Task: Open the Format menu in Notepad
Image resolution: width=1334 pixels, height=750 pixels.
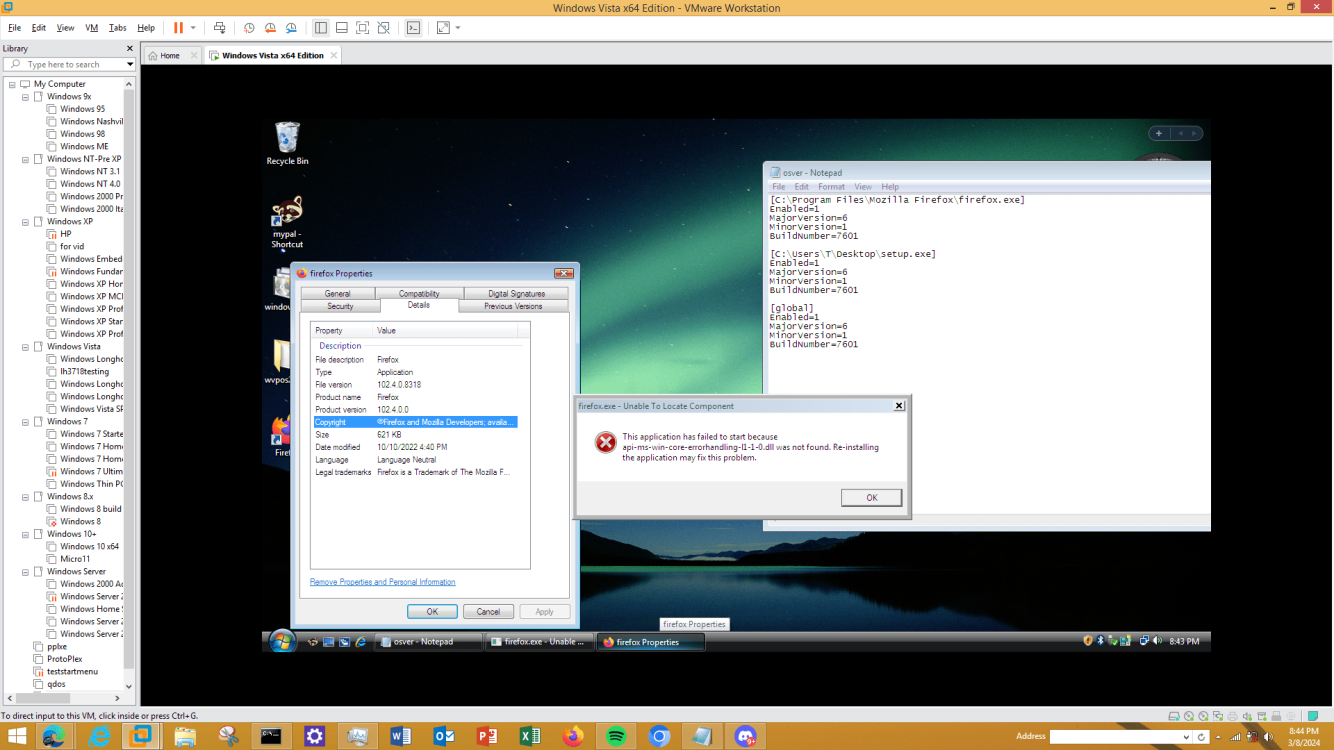Action: tap(831, 186)
